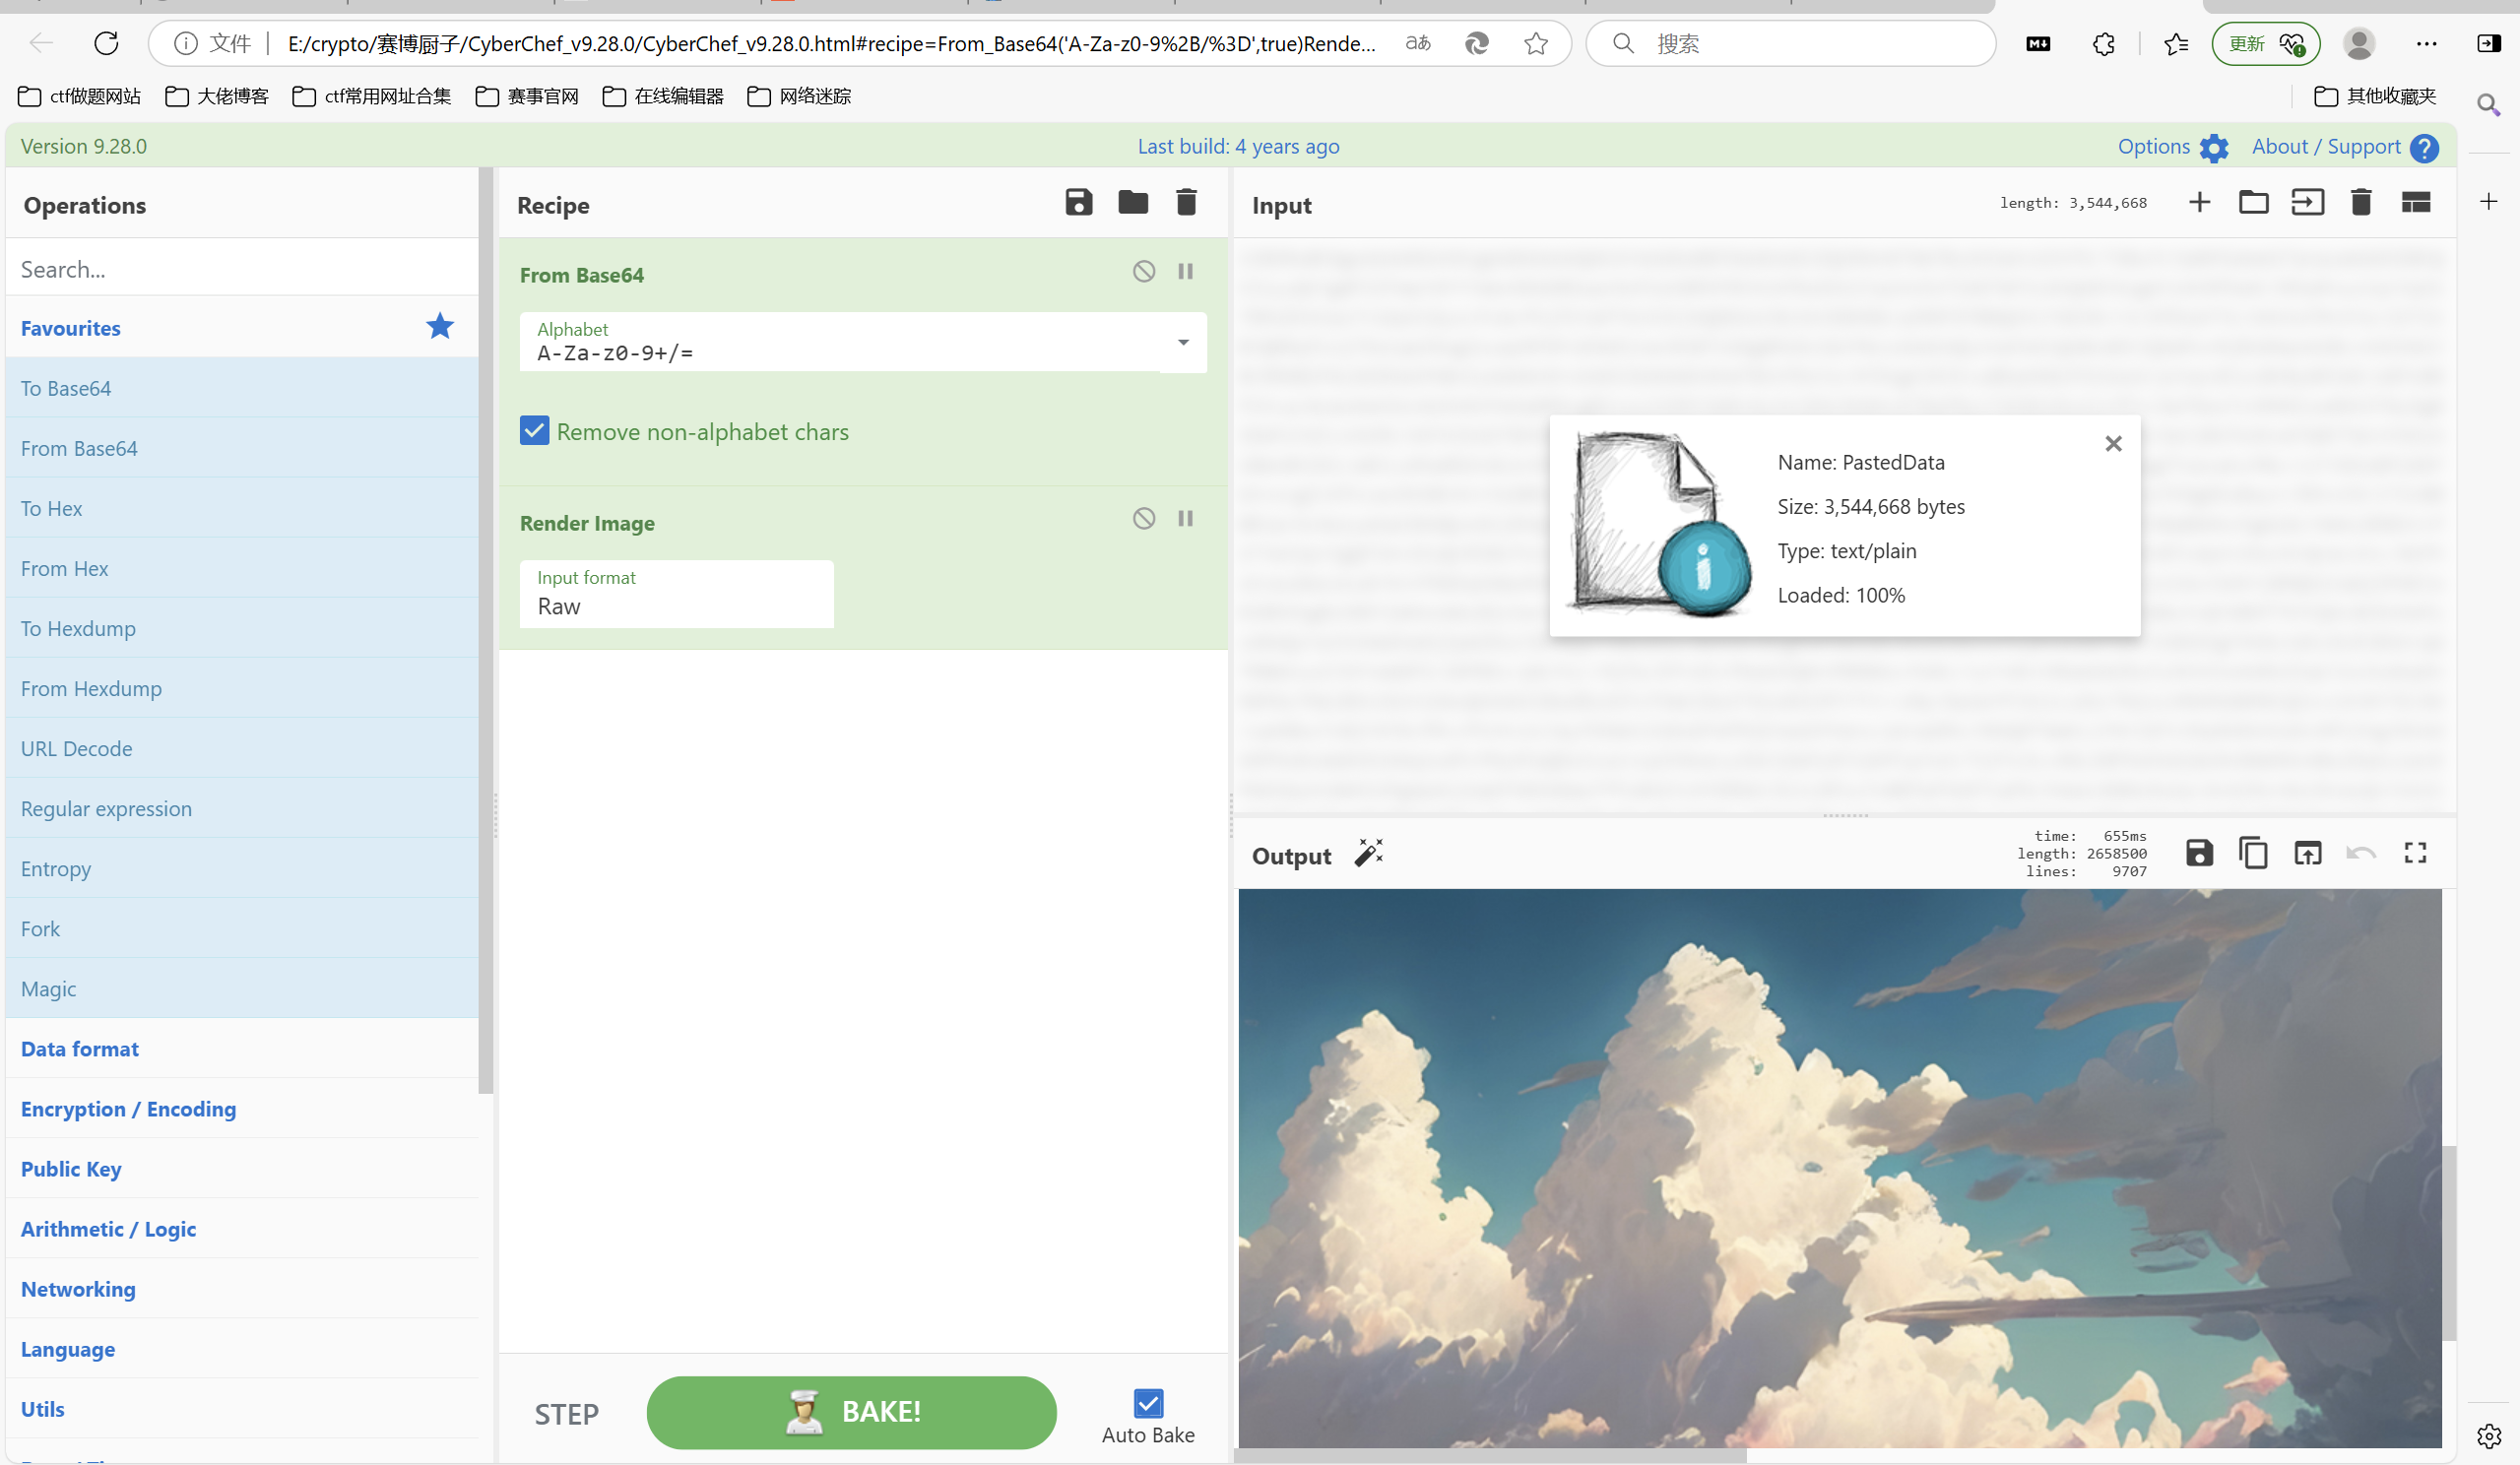Screen dimensions: 2520x1465
Task: Expand the Utils category
Action: (241, 1408)
